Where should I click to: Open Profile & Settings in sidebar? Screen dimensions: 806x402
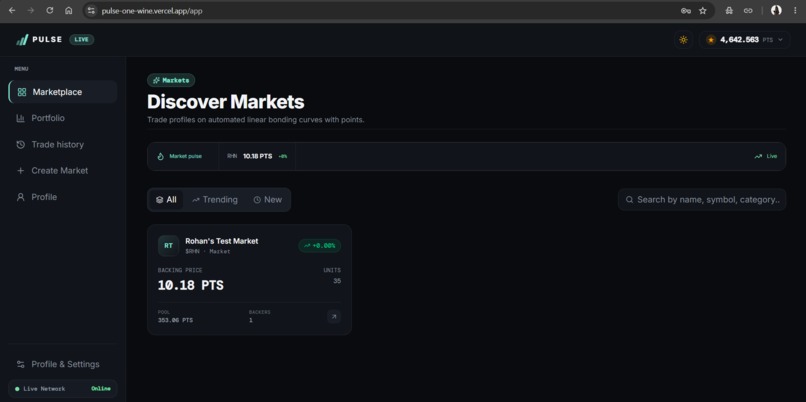tap(63, 364)
